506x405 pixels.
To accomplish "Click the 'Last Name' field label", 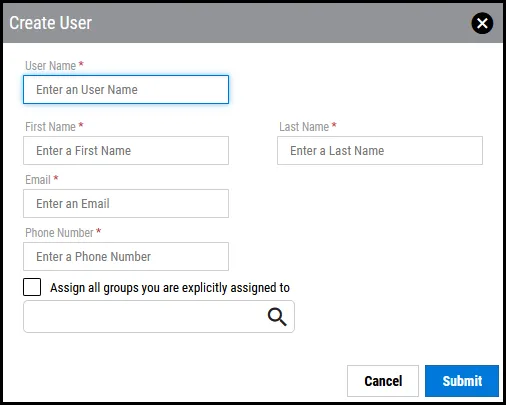I will click(304, 127).
